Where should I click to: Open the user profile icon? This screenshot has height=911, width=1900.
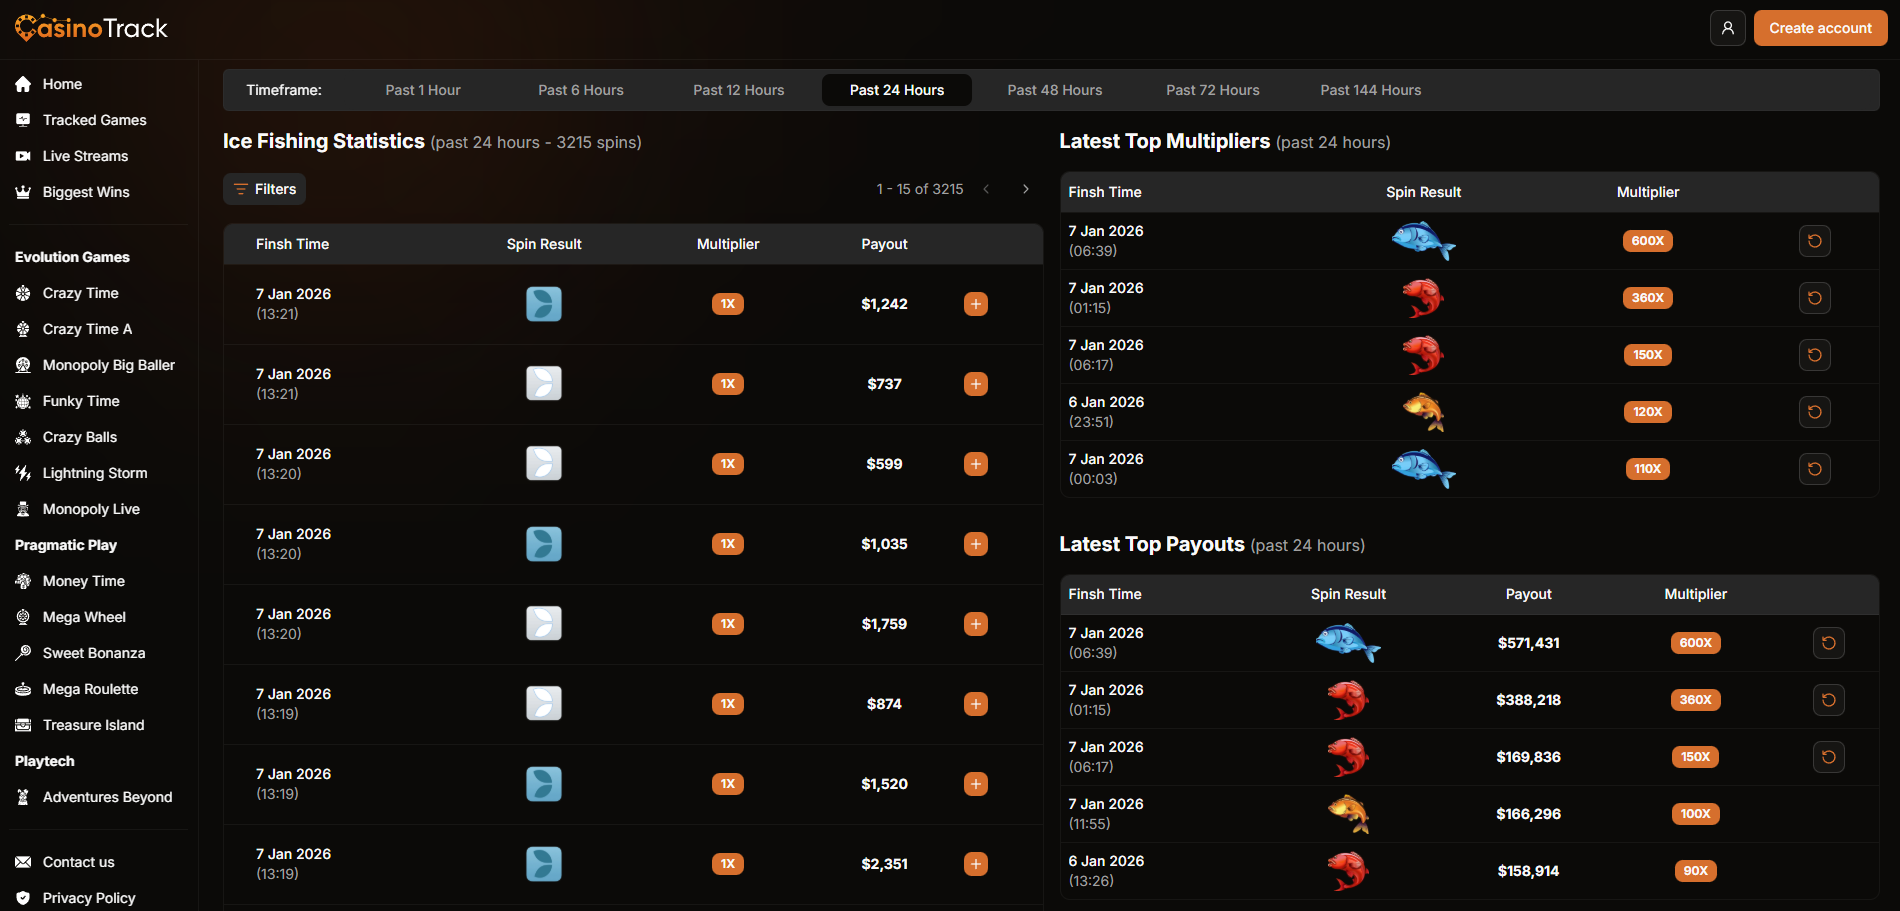point(1727,28)
